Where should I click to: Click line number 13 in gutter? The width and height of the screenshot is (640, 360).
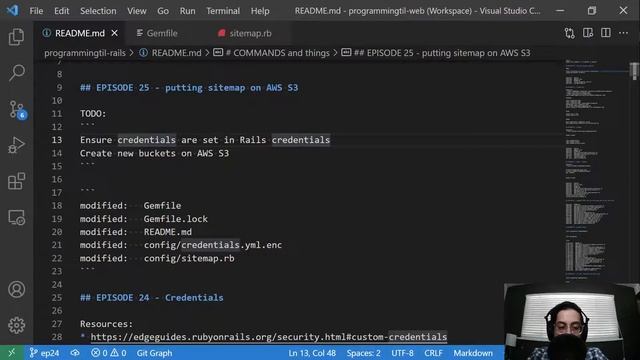(x=57, y=140)
